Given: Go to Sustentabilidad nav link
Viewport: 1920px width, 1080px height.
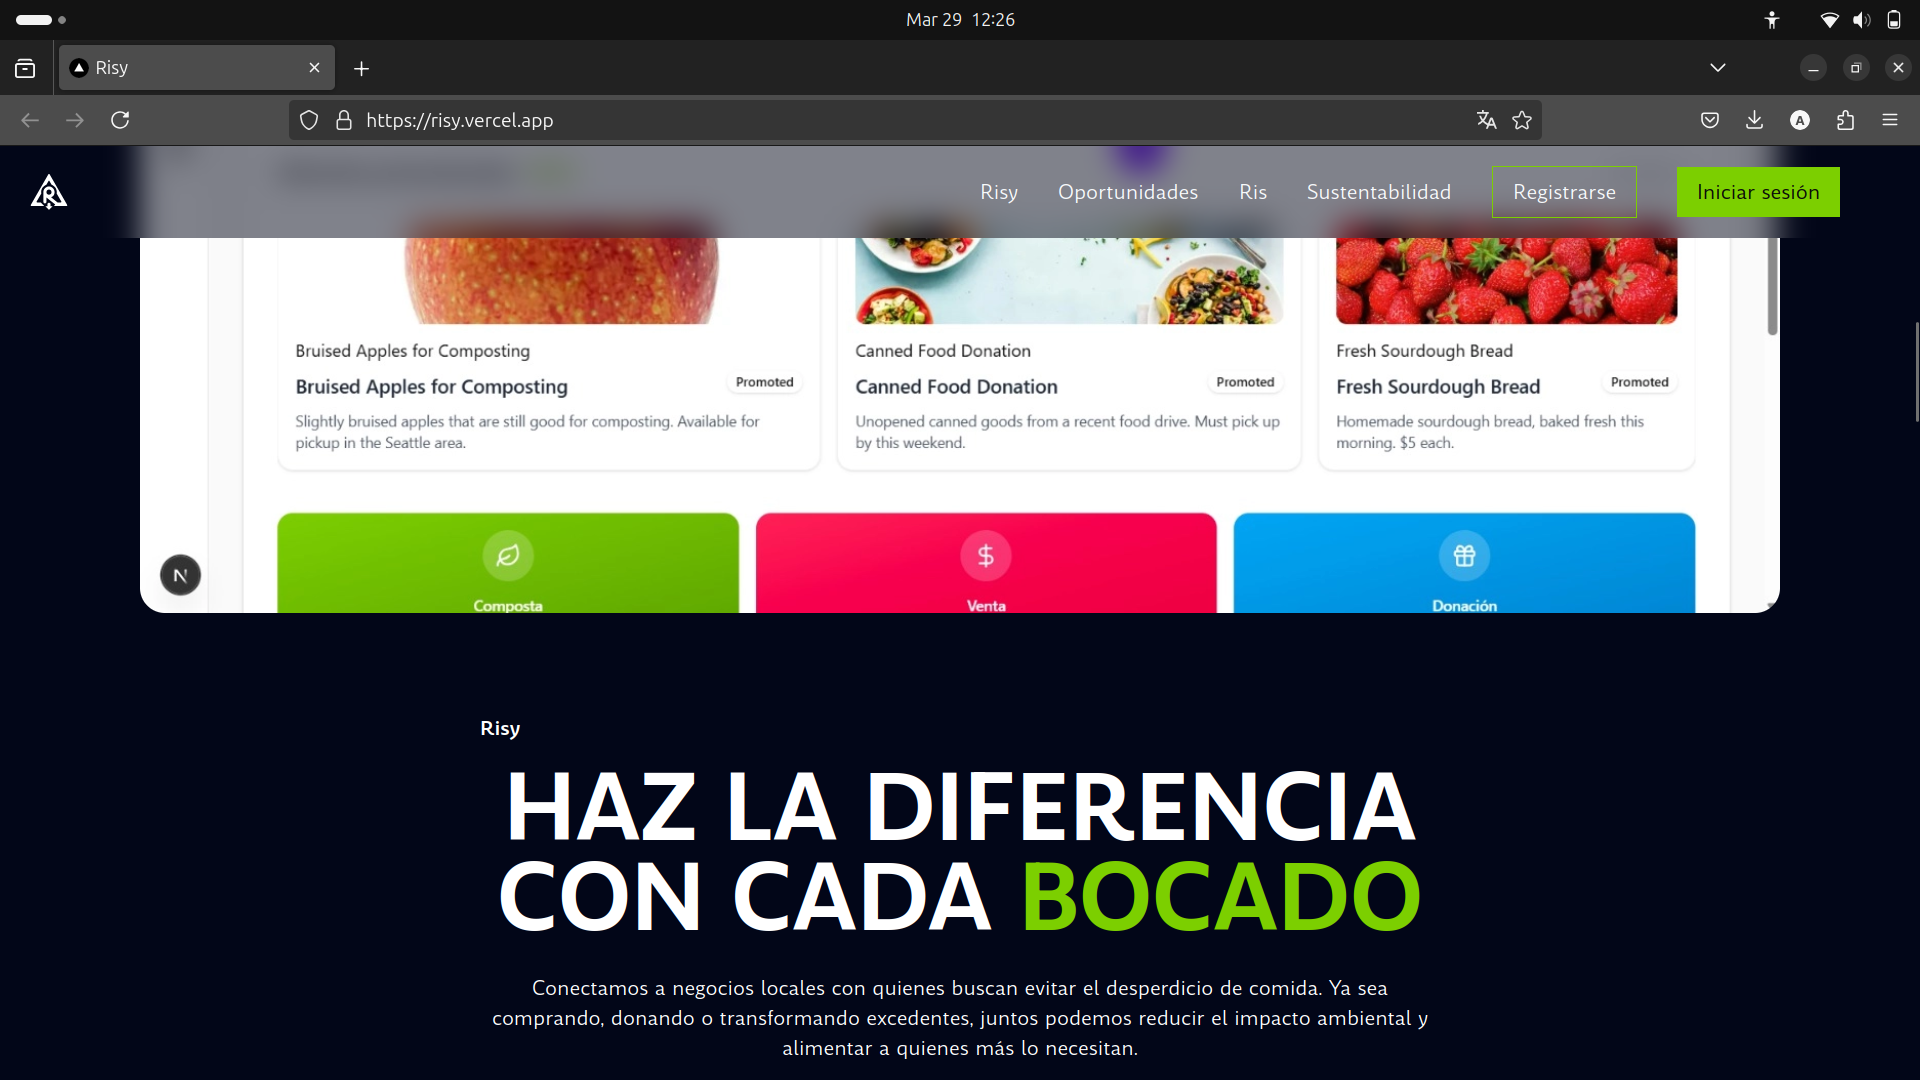Looking at the screenshot, I should [1378, 192].
